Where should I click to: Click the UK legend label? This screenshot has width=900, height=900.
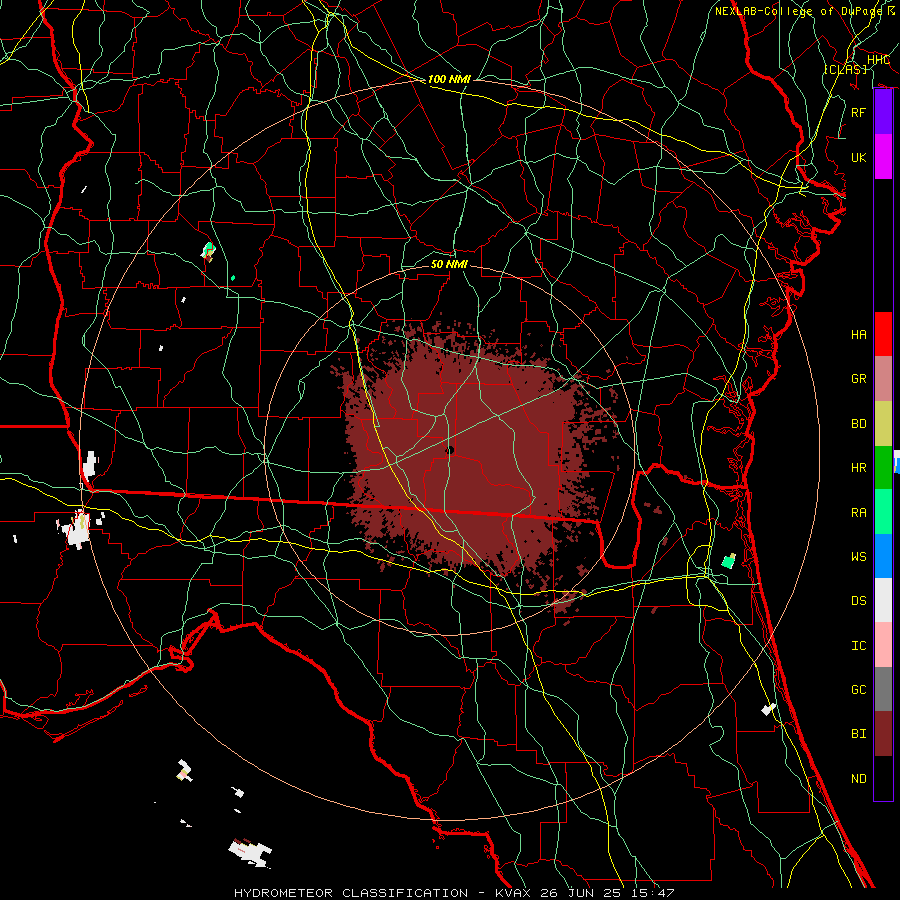[x=858, y=157]
